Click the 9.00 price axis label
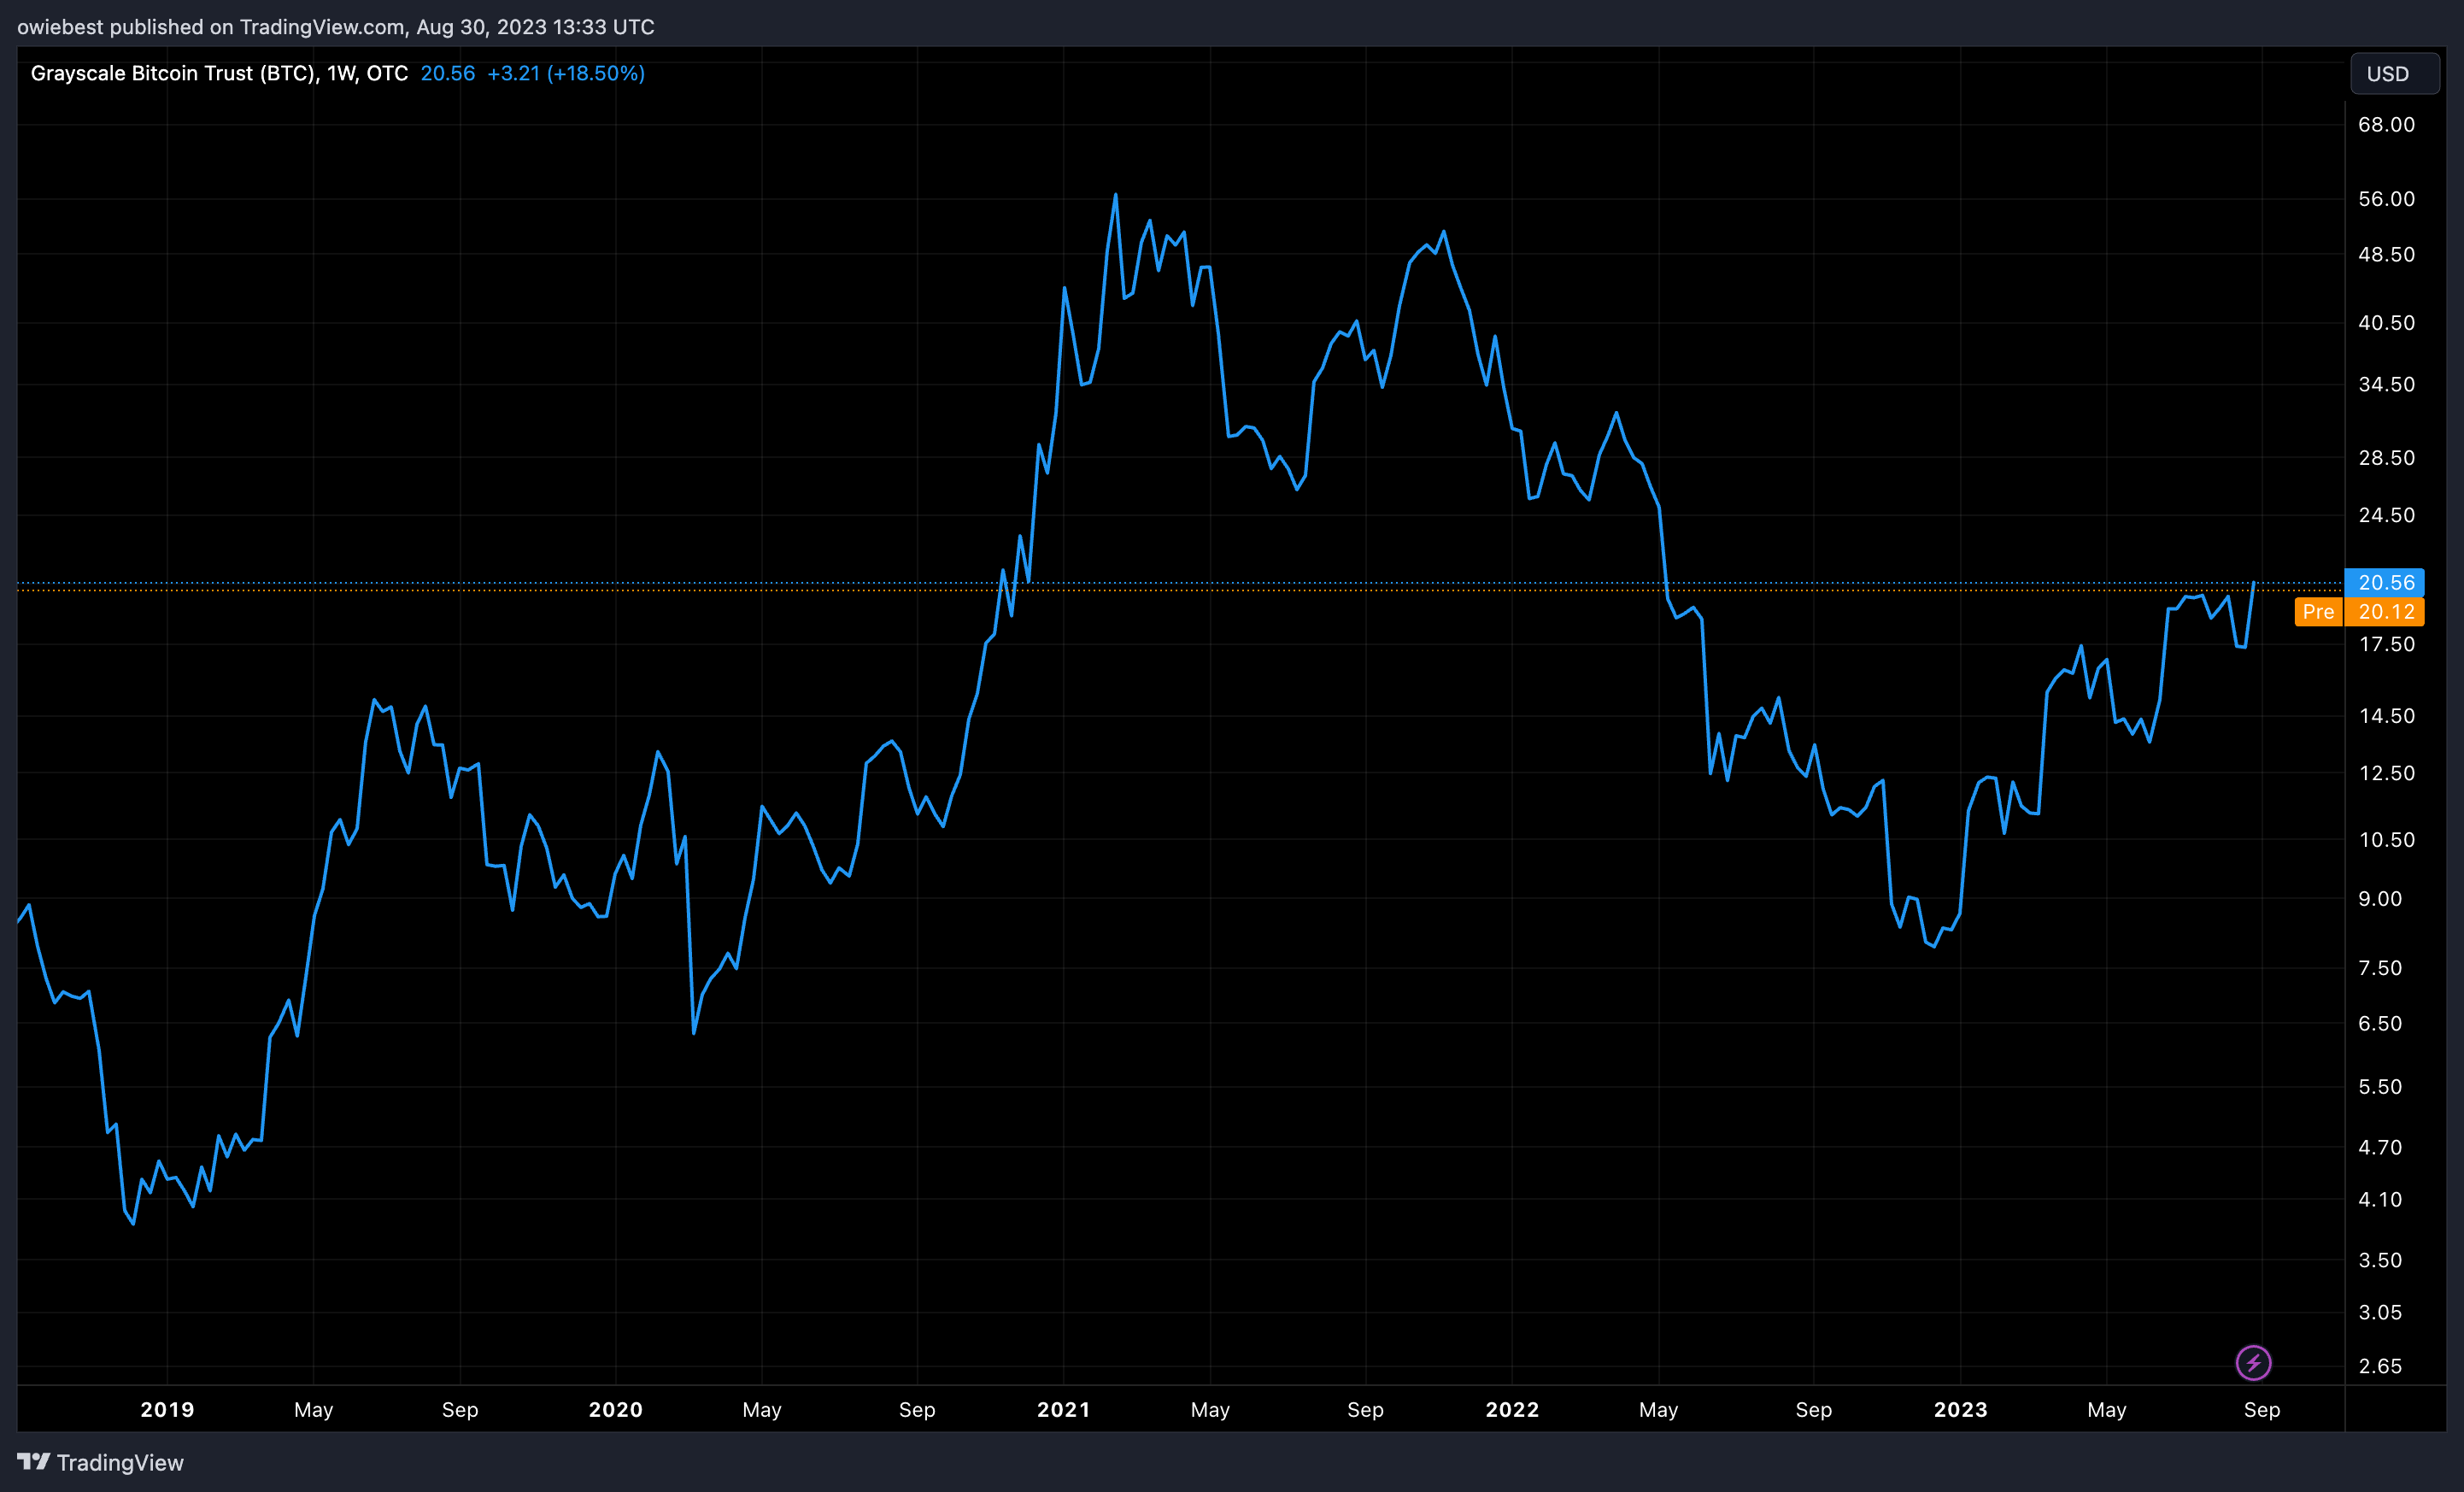 tap(2380, 898)
